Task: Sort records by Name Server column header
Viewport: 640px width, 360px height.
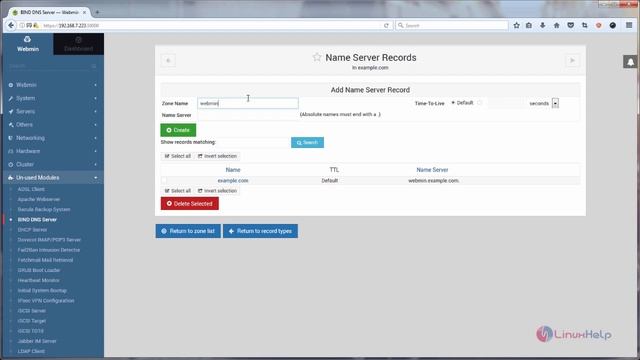Action: pyautogui.click(x=432, y=170)
